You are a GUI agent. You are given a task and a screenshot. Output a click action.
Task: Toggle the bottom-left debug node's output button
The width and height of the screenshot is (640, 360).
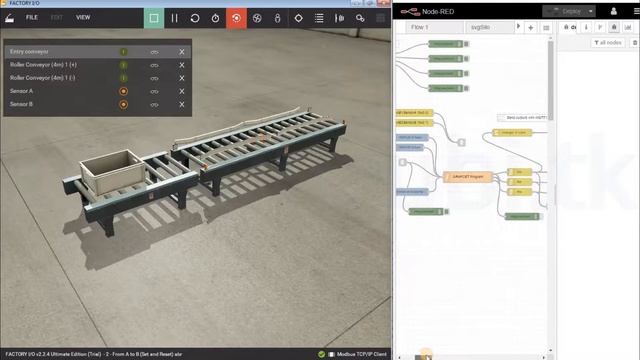(x=447, y=211)
